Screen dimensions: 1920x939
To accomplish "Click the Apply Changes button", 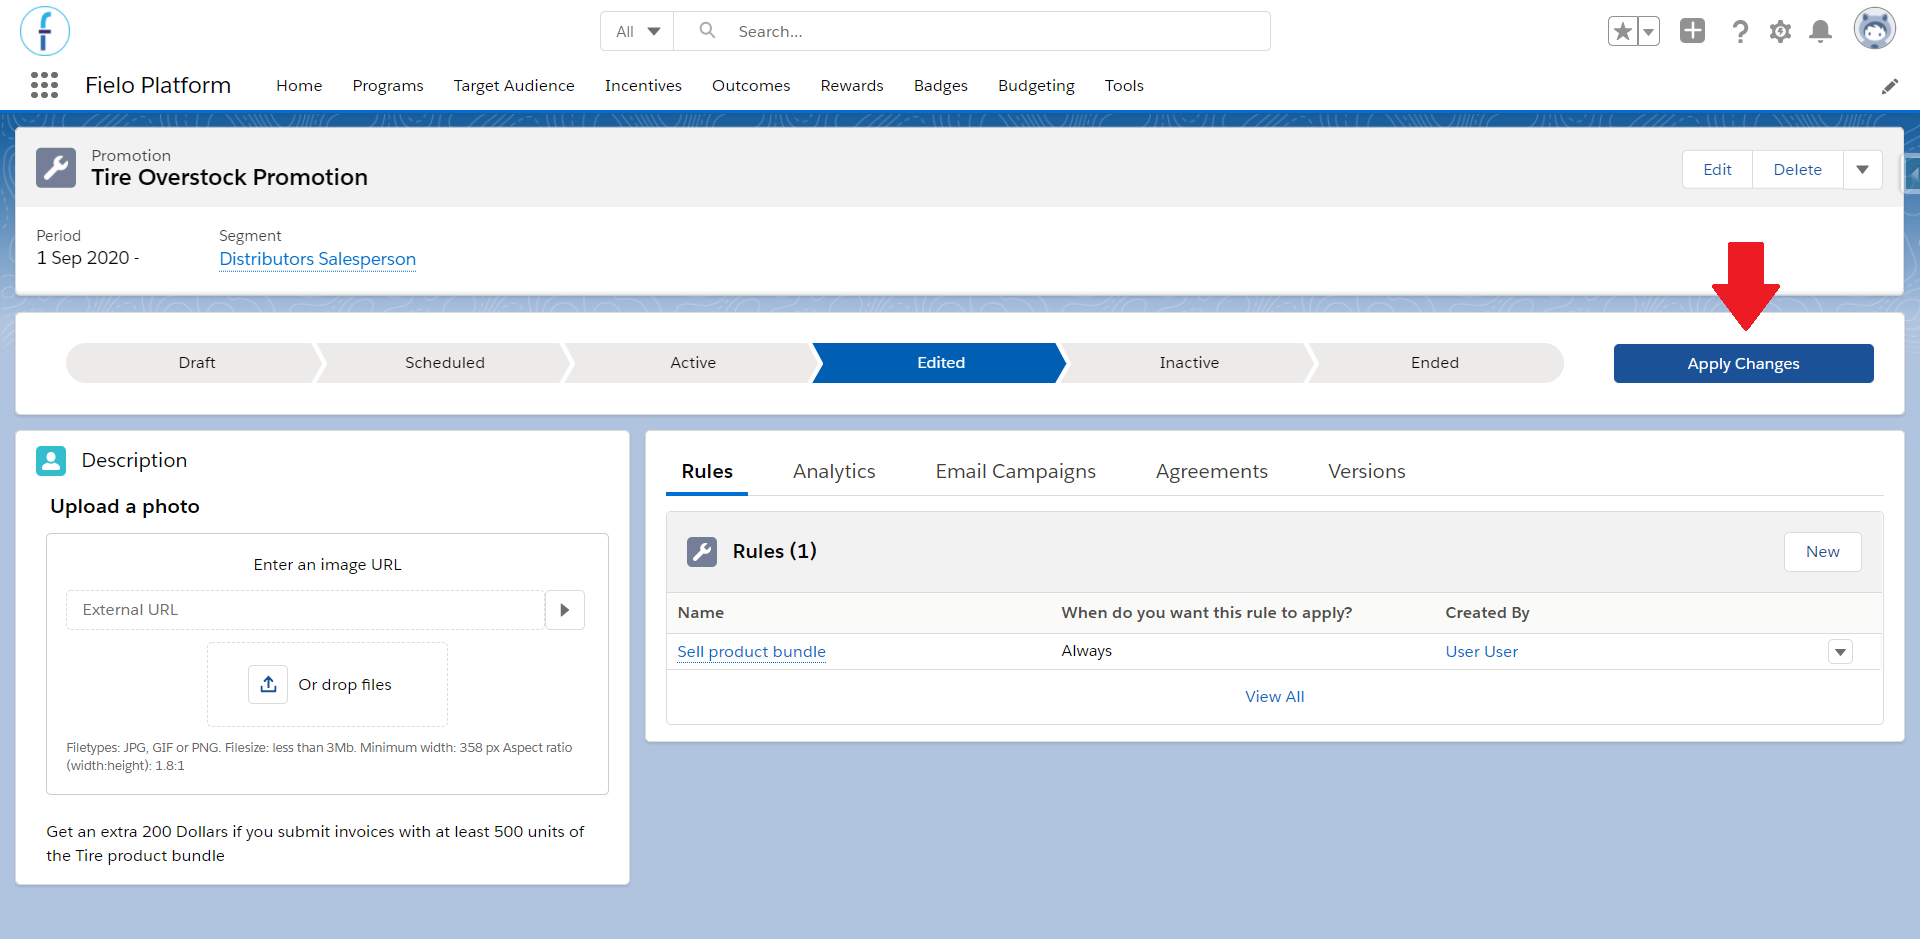I will click(1743, 364).
